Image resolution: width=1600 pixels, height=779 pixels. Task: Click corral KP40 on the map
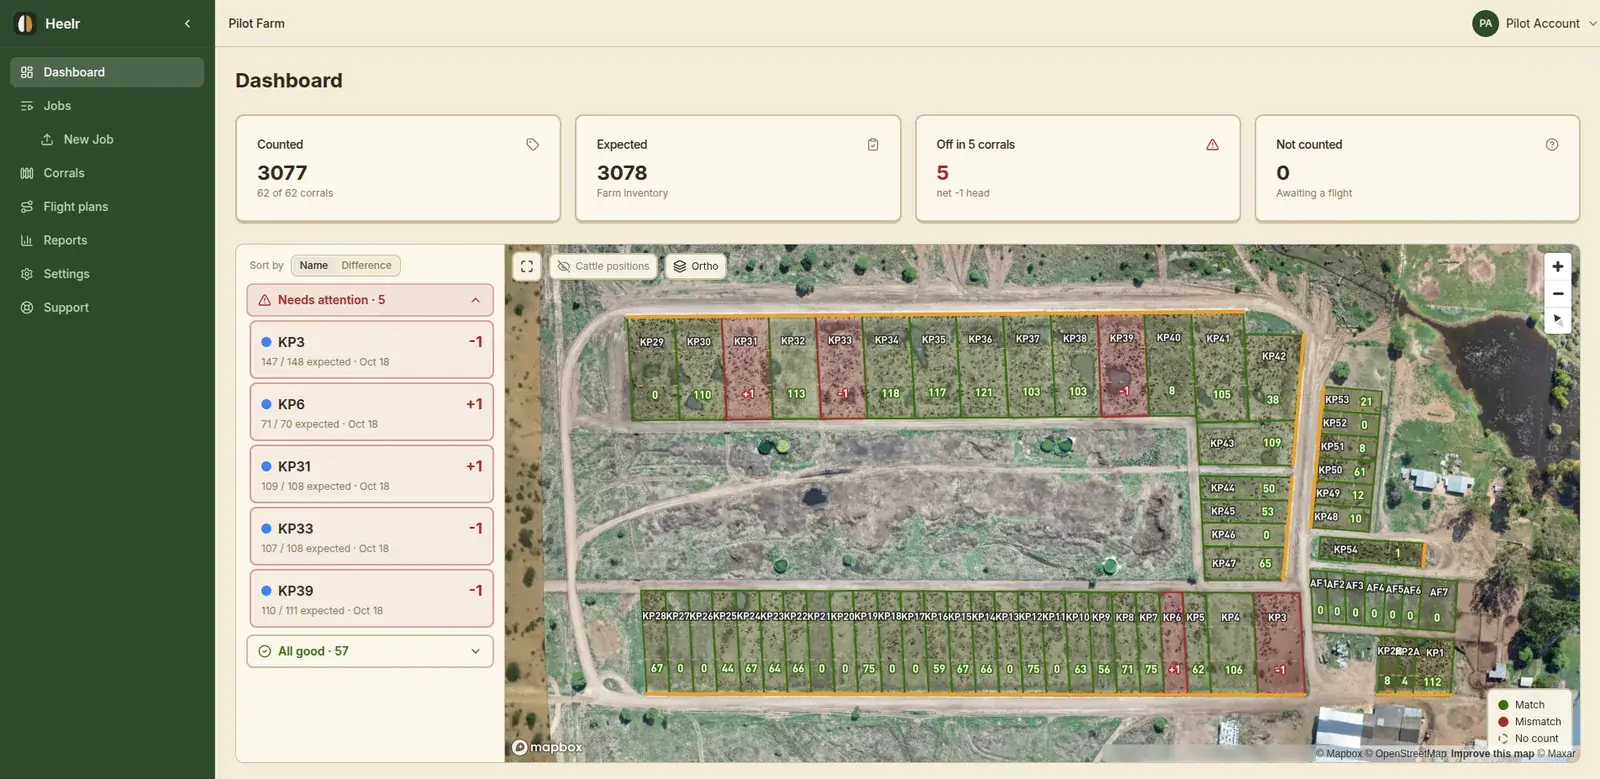(x=1171, y=365)
